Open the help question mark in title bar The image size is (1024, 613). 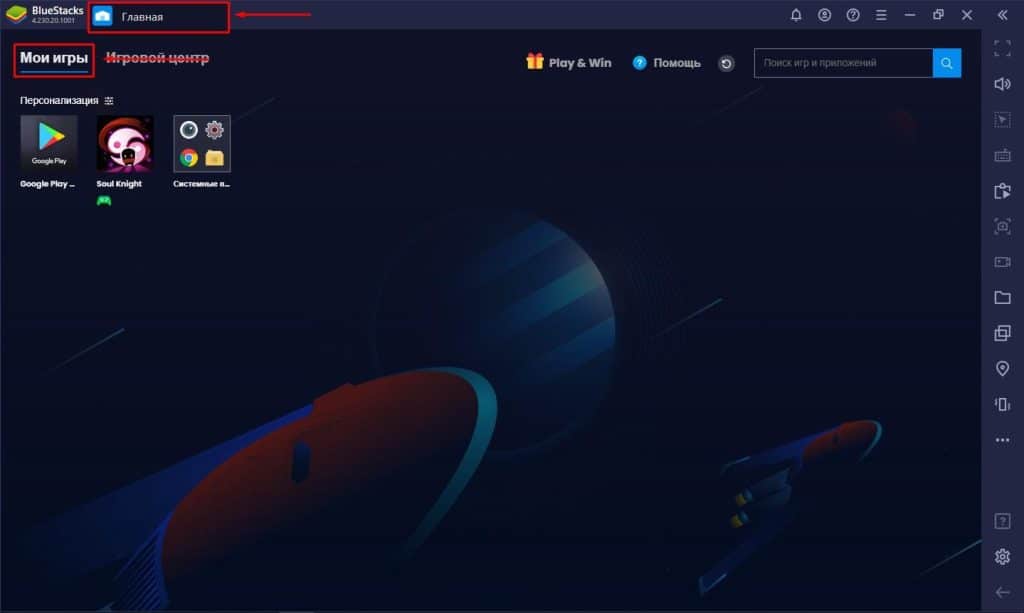coord(853,15)
